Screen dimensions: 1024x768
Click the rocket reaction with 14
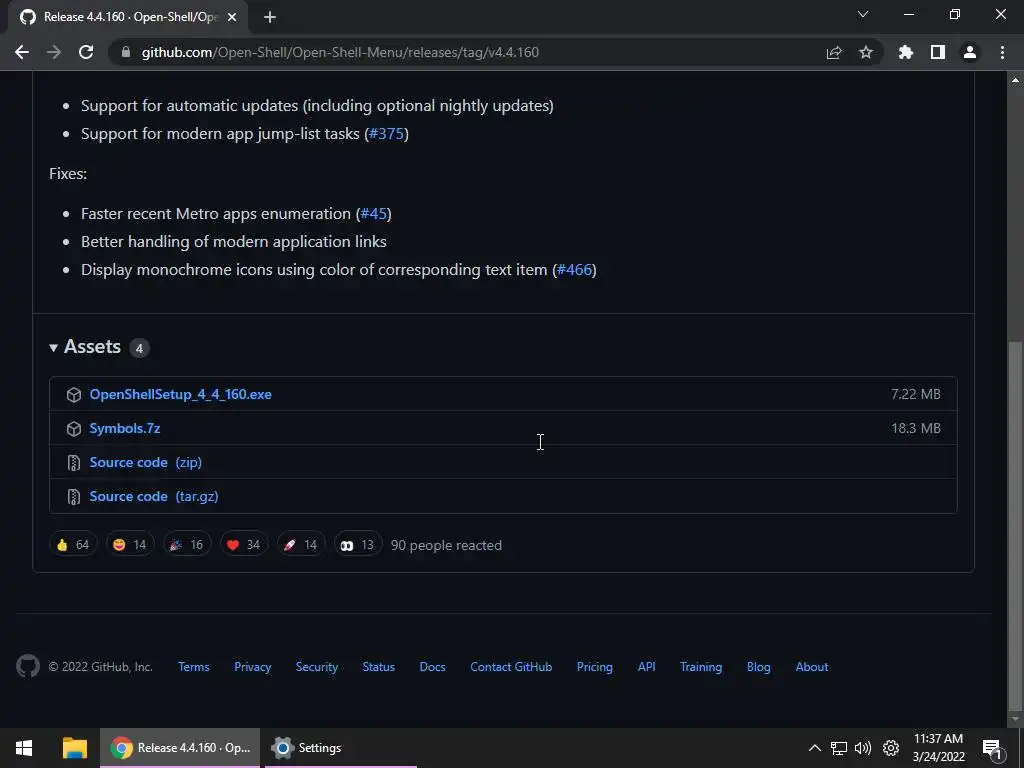tap(301, 545)
